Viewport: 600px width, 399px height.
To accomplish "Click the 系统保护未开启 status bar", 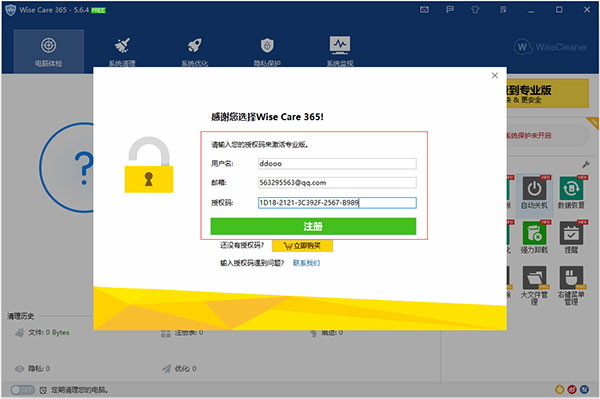I will (548, 135).
